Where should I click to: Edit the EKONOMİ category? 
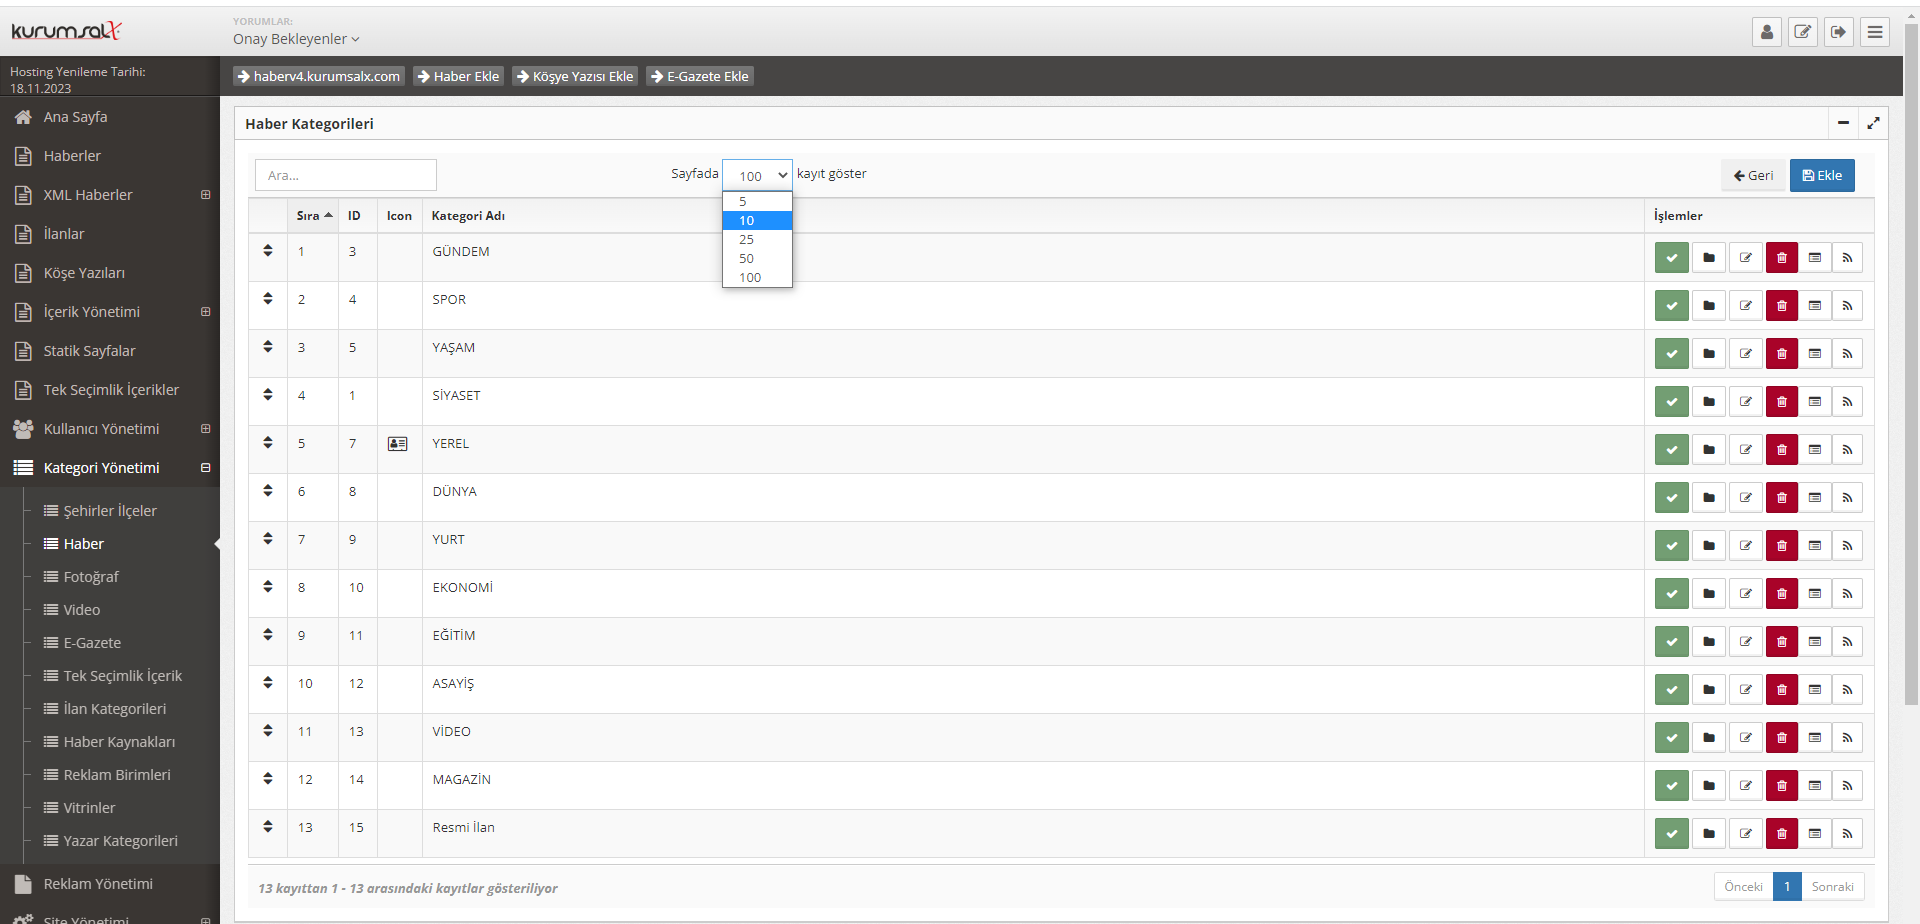point(1746,594)
